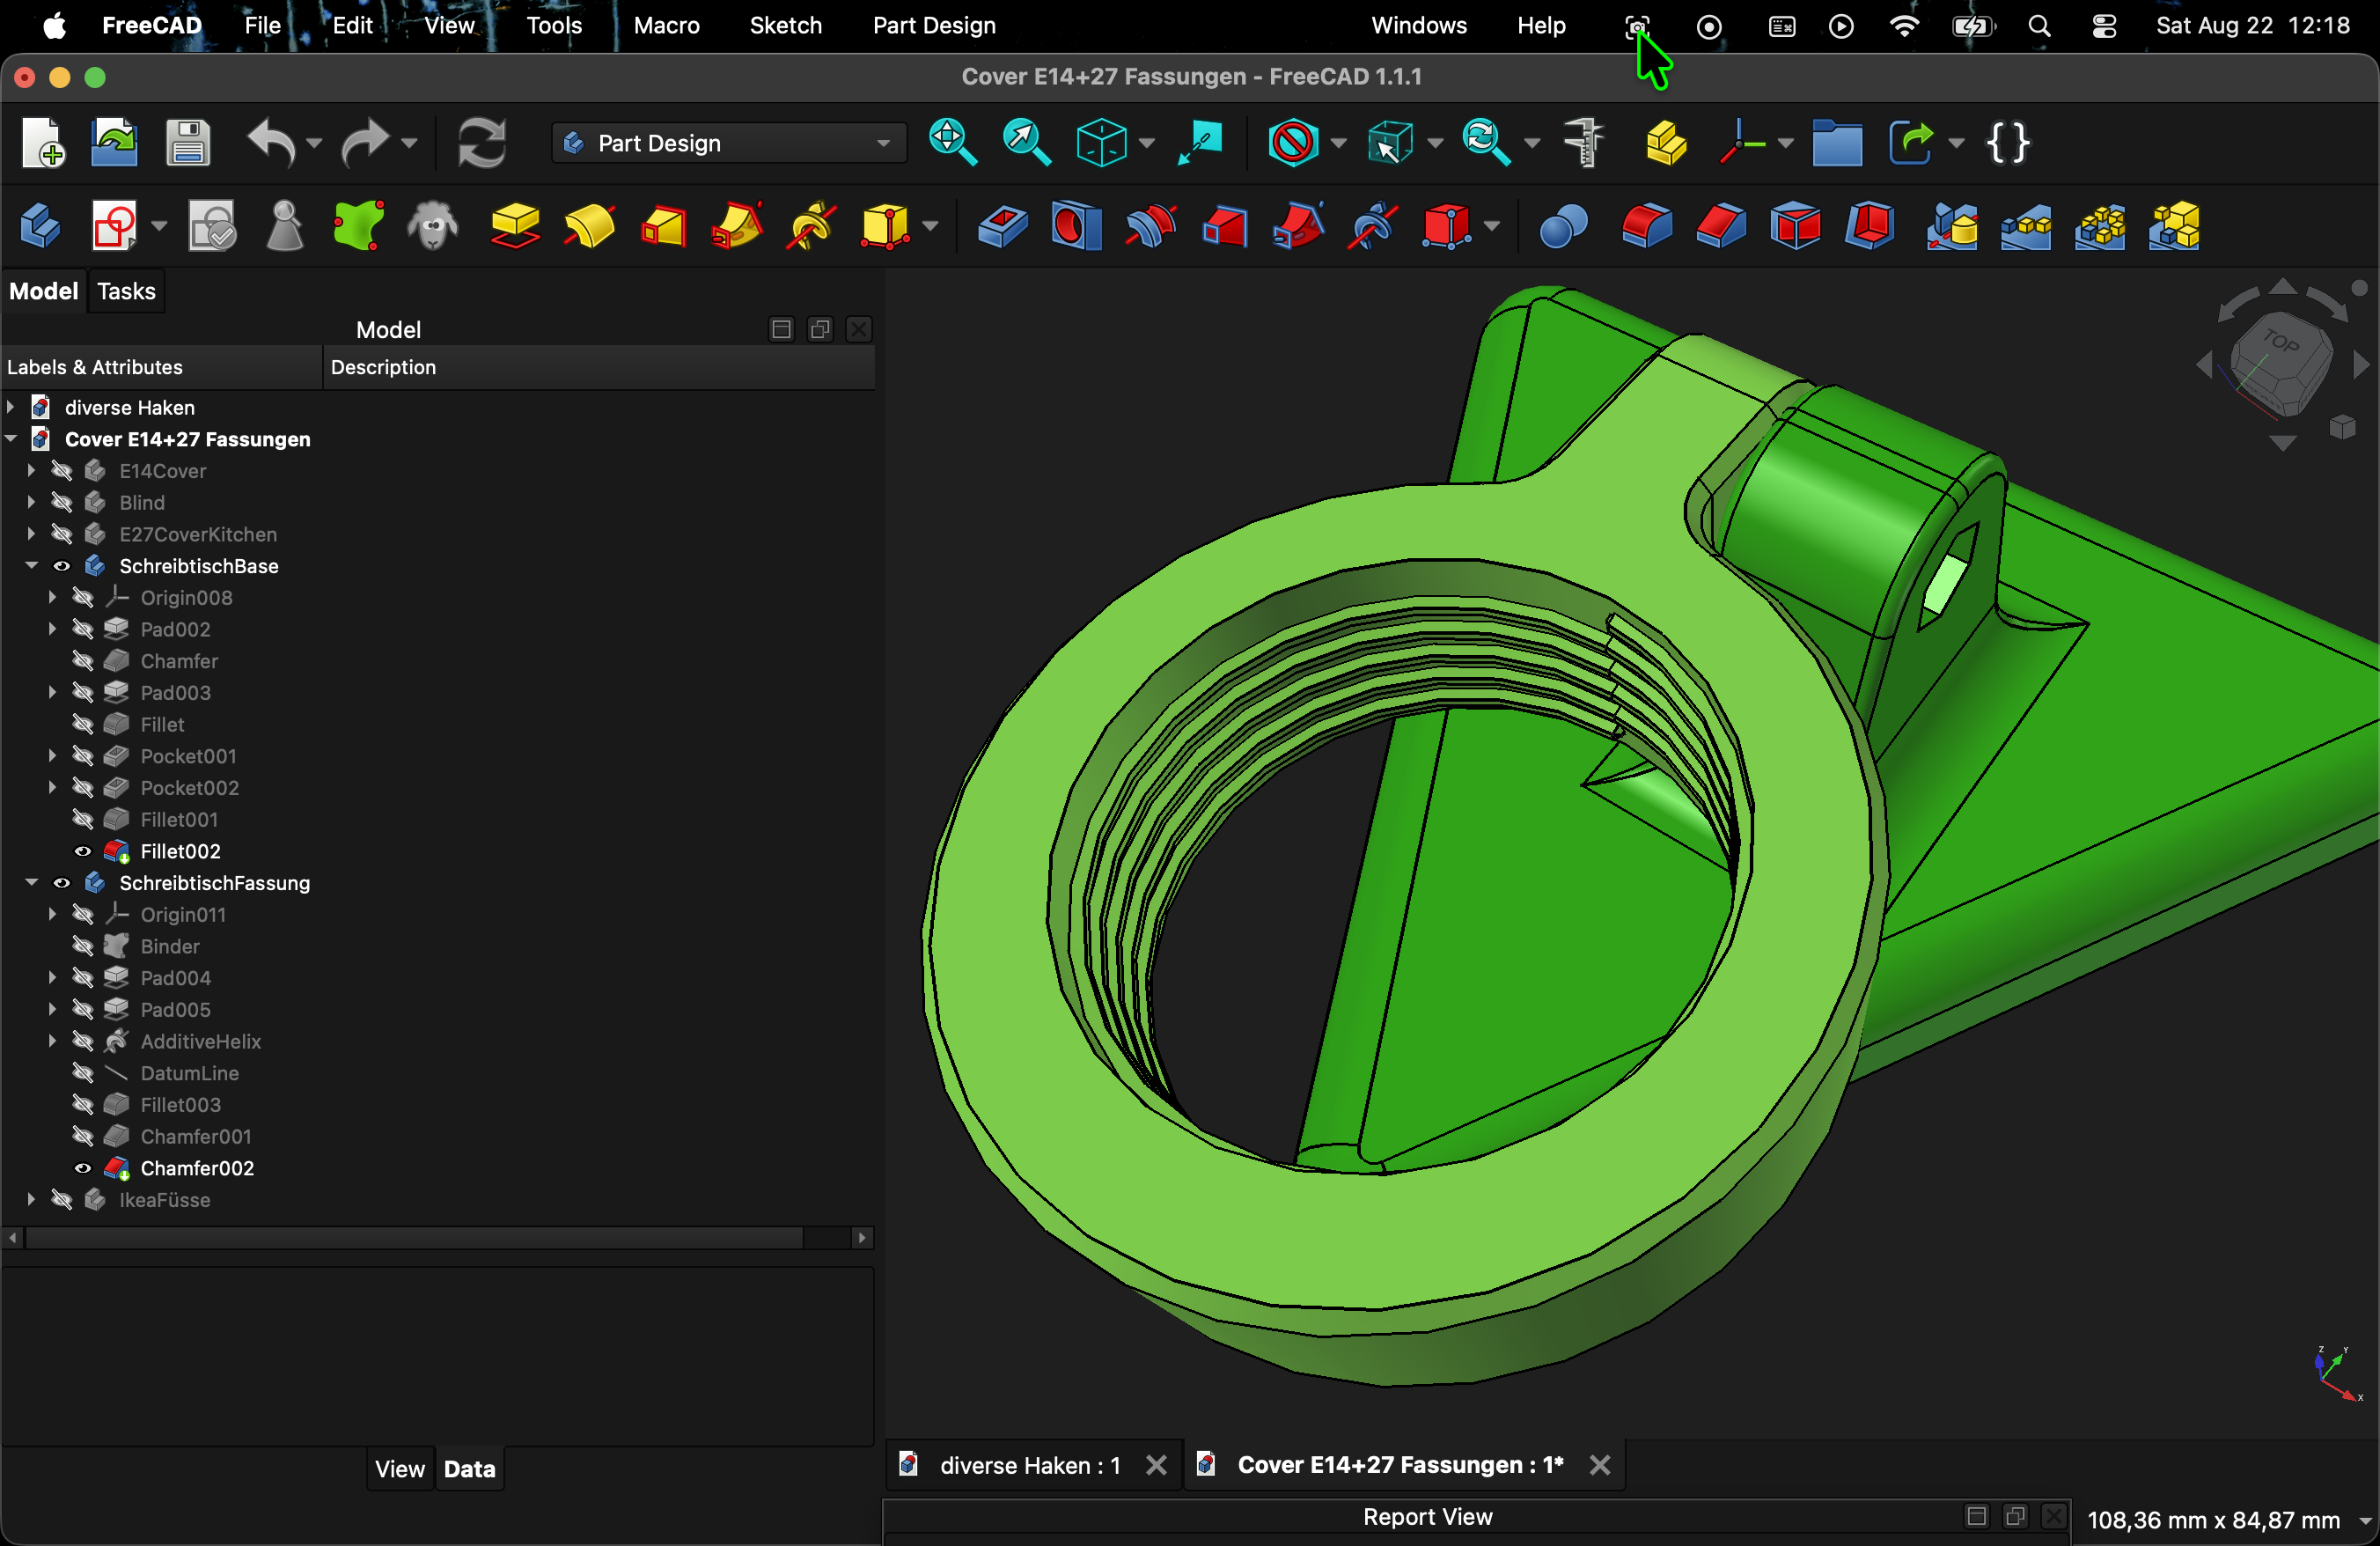Apply the Boolean operation tool

click(1563, 226)
